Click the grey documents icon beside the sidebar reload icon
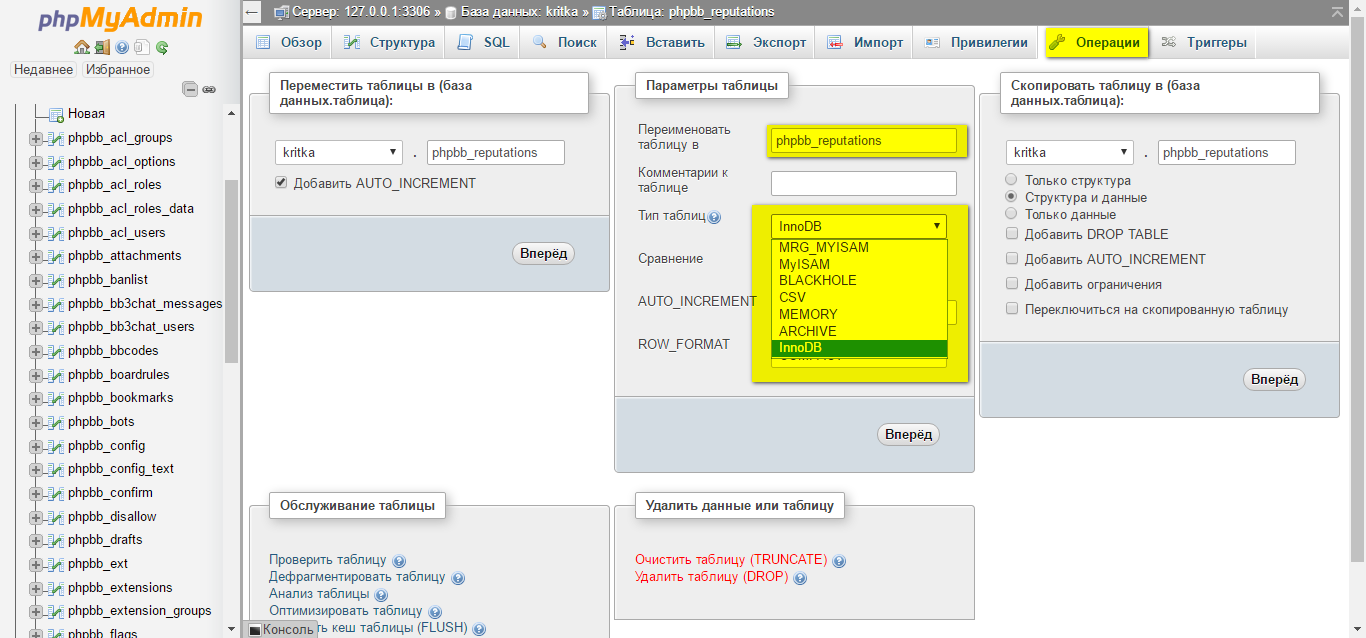This screenshot has width=1366, height=638. [142, 47]
